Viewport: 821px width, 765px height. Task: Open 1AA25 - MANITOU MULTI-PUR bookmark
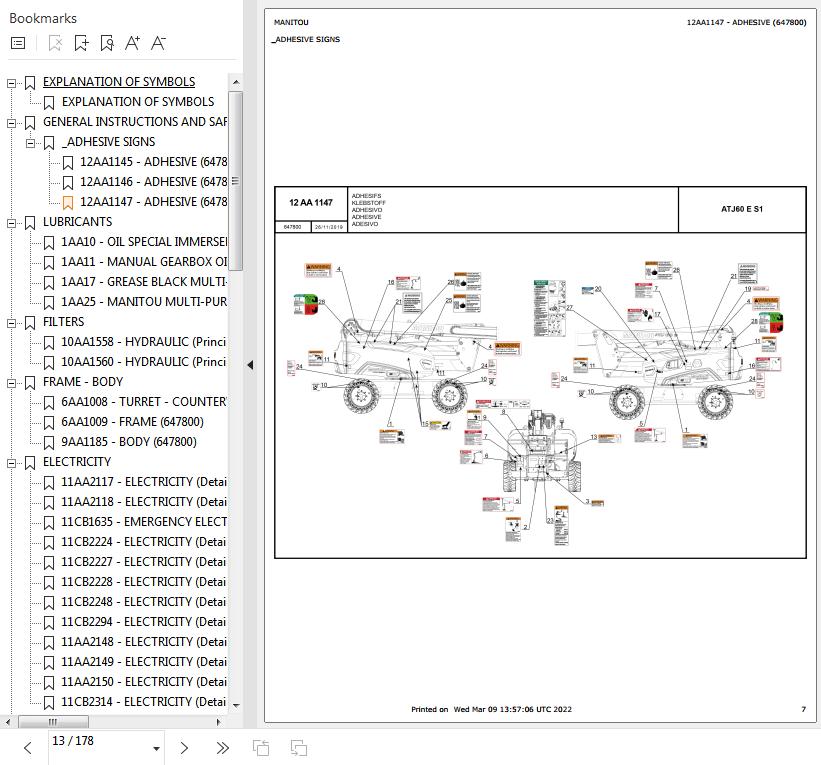(144, 302)
